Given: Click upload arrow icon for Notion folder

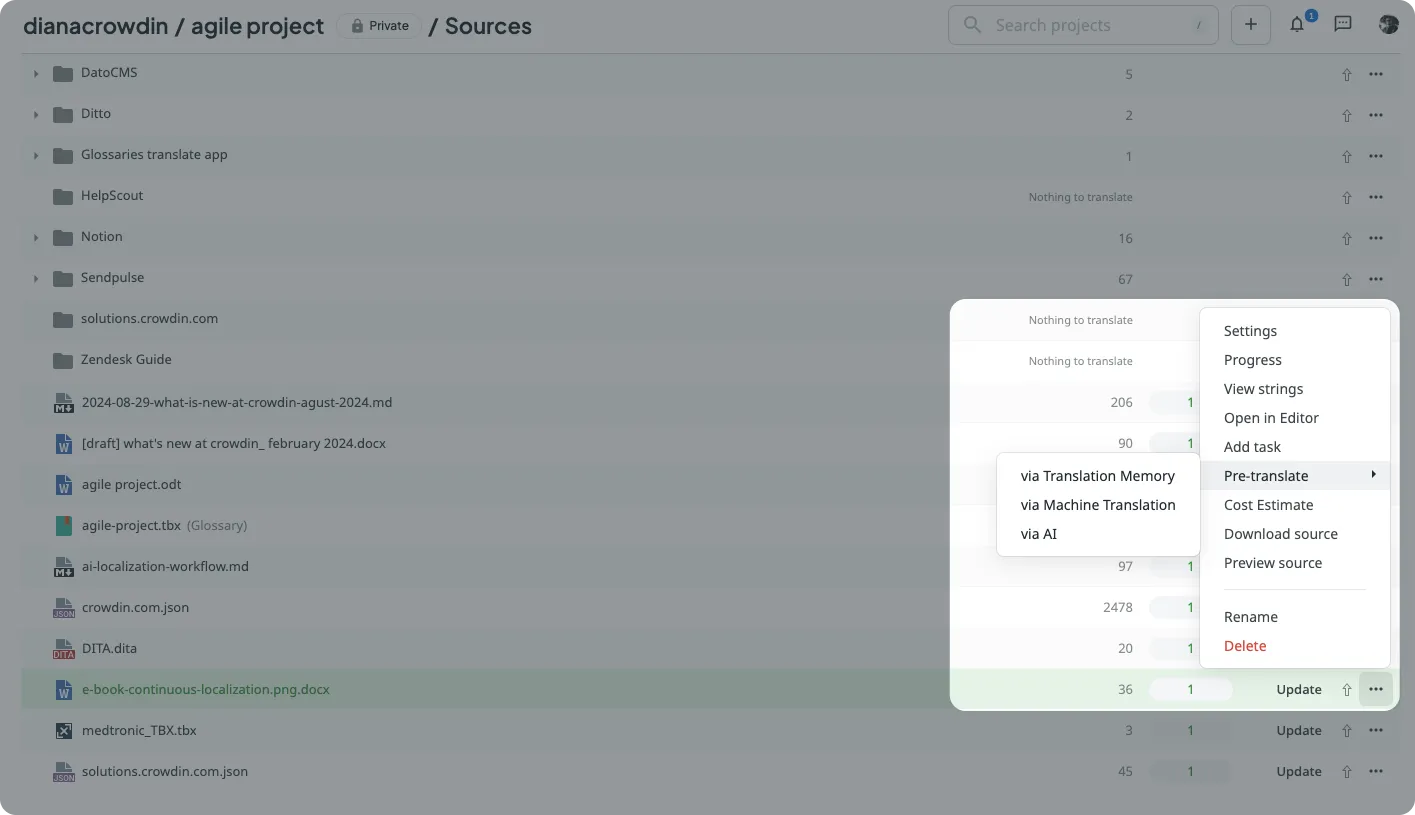Looking at the screenshot, I should (x=1347, y=239).
